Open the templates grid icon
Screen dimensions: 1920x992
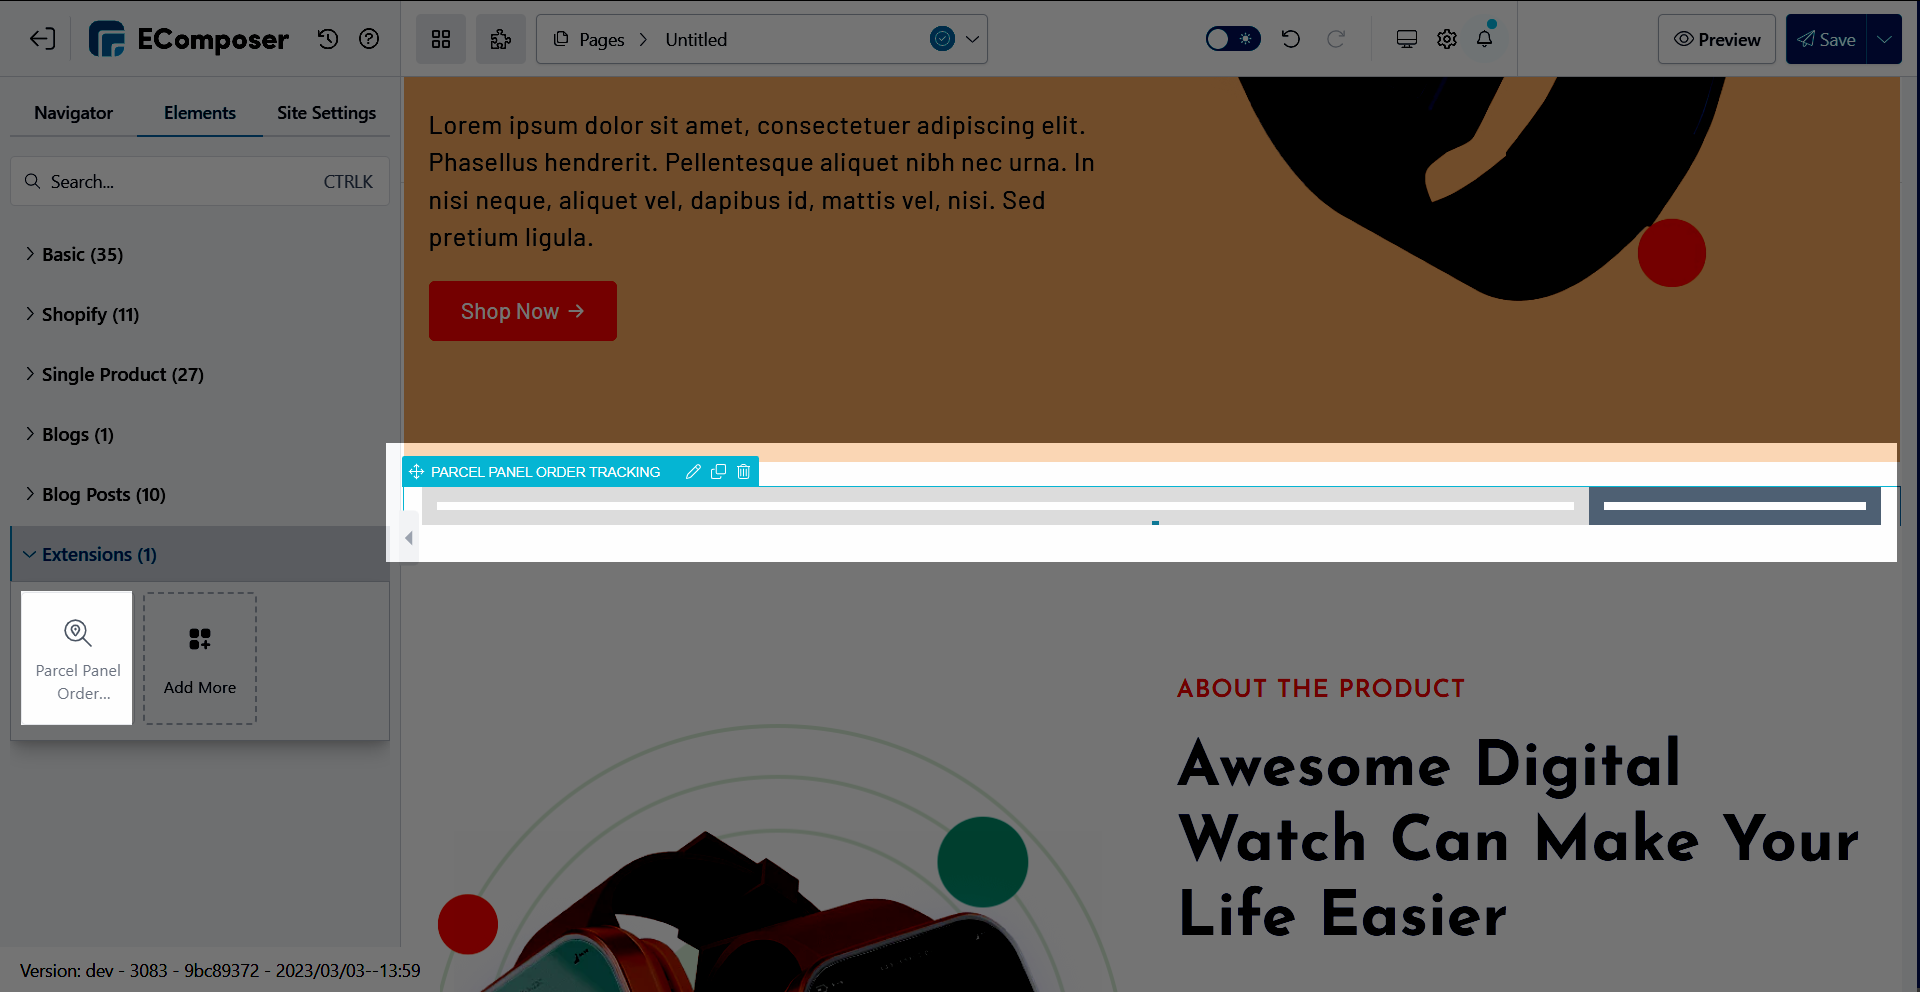(x=441, y=39)
